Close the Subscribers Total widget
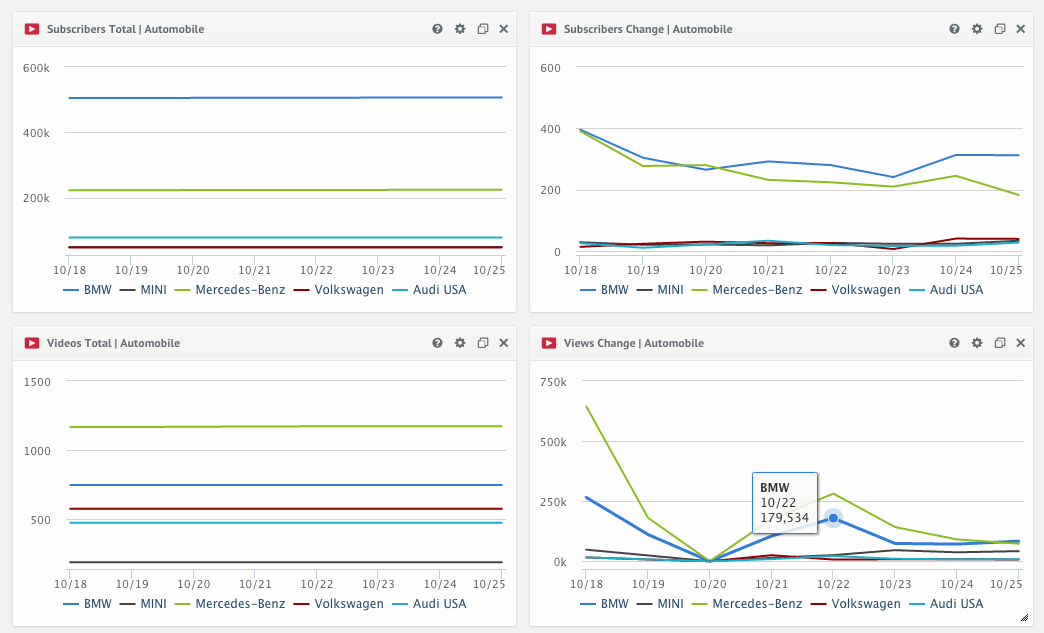This screenshot has width=1044, height=633. click(504, 29)
